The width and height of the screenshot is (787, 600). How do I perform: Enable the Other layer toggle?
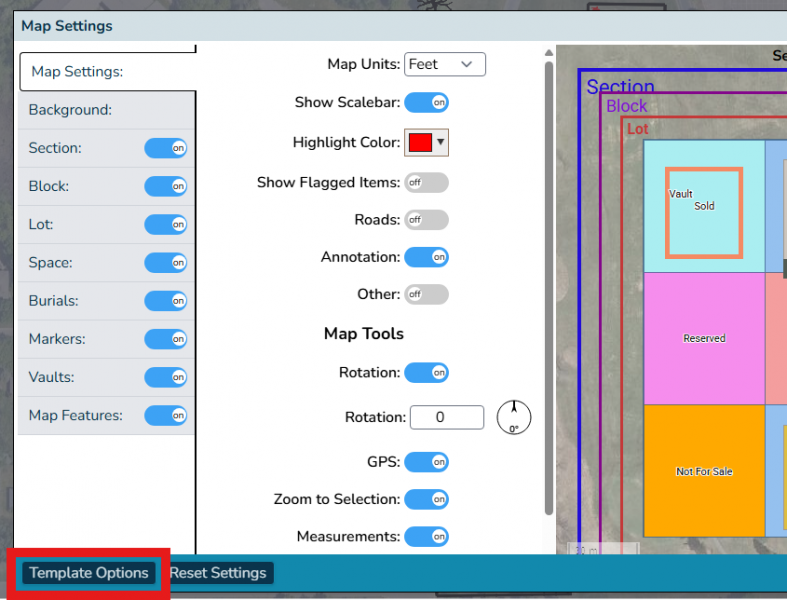click(426, 294)
